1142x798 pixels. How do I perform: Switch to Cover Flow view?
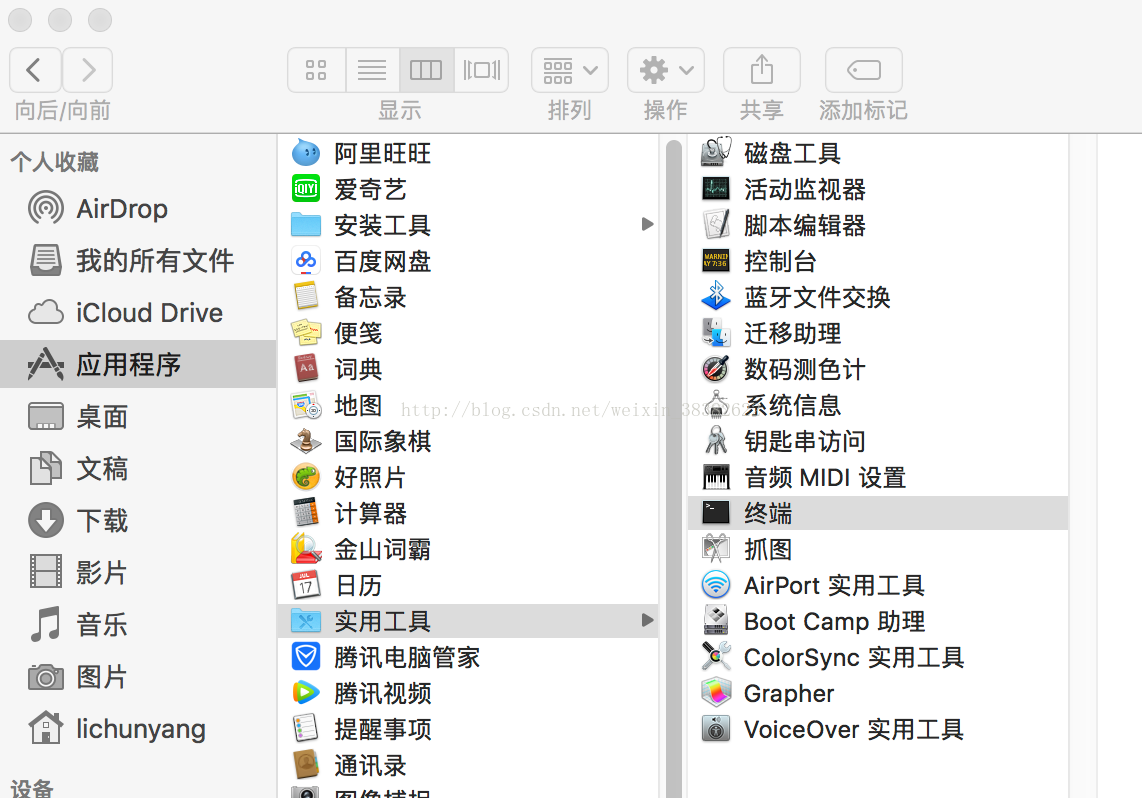click(x=481, y=70)
